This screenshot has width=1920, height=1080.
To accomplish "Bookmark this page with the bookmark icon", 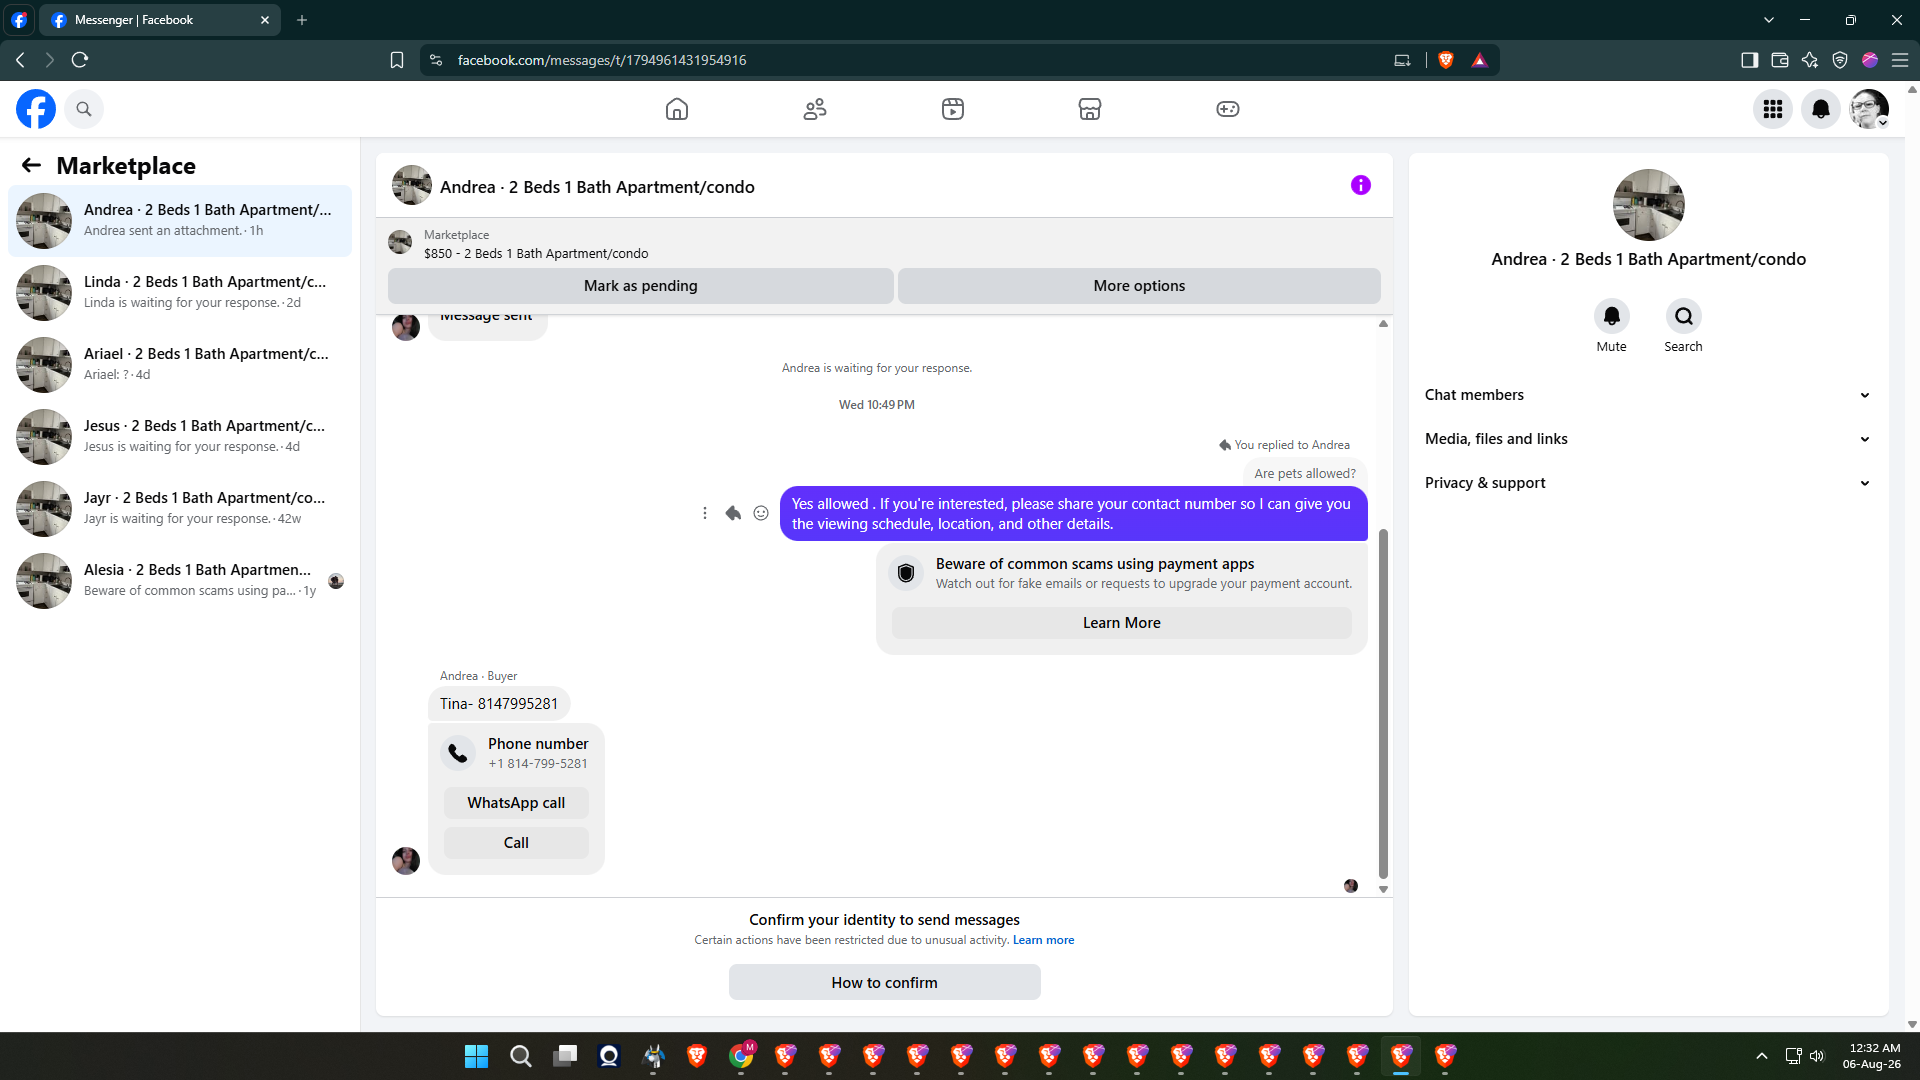I will point(397,60).
